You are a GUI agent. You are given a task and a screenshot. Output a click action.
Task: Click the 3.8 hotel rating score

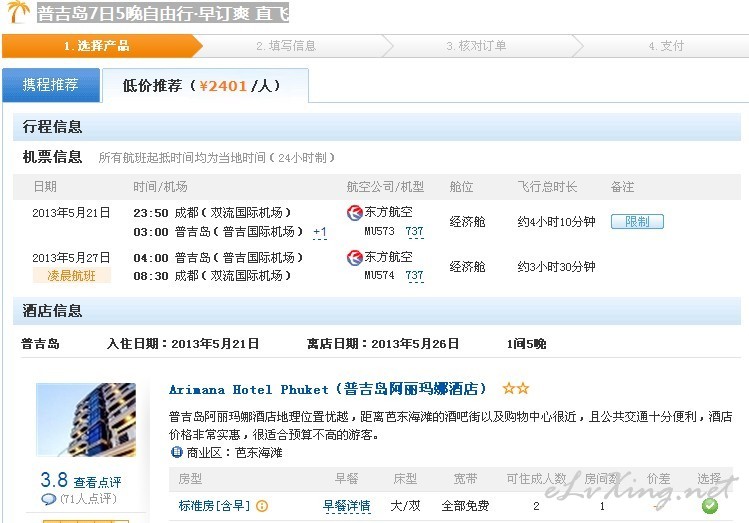[54, 480]
